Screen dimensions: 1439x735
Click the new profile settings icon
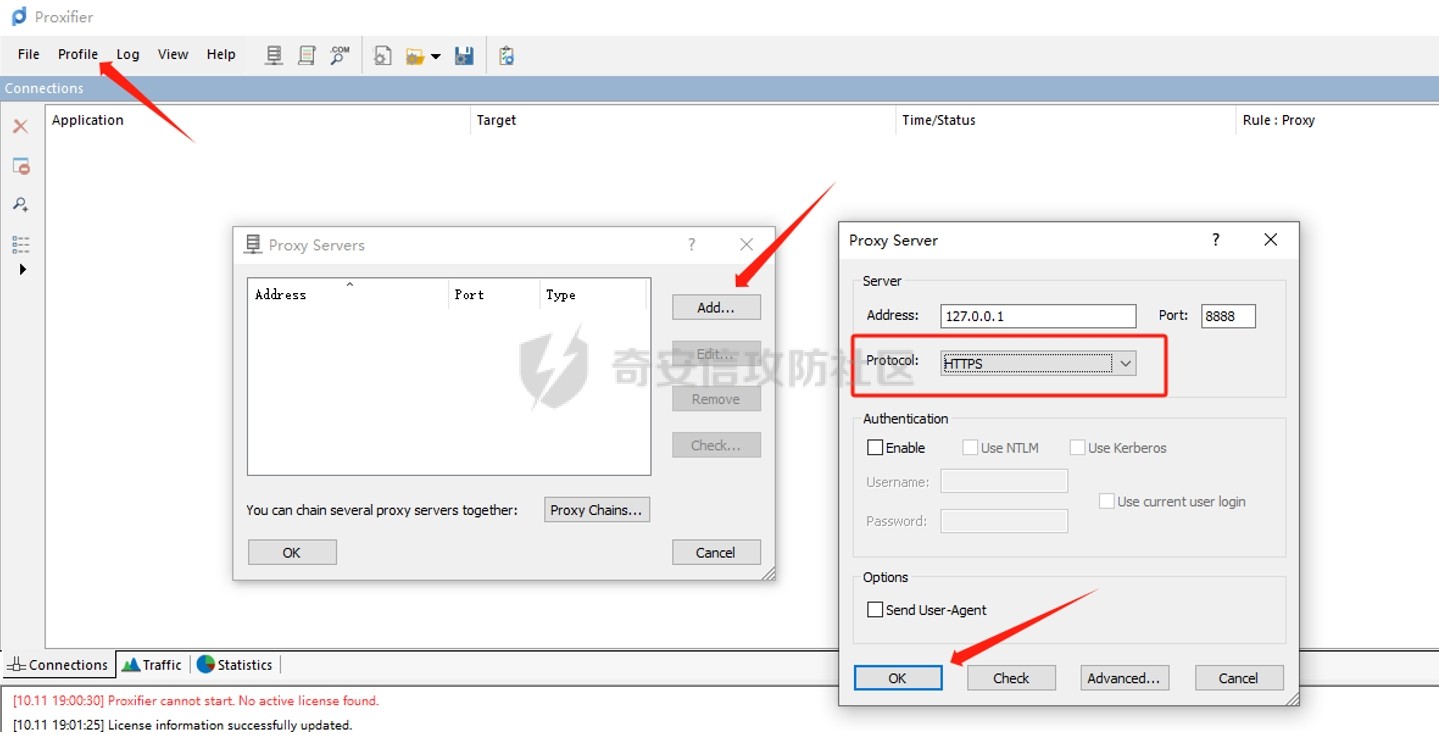[382, 56]
